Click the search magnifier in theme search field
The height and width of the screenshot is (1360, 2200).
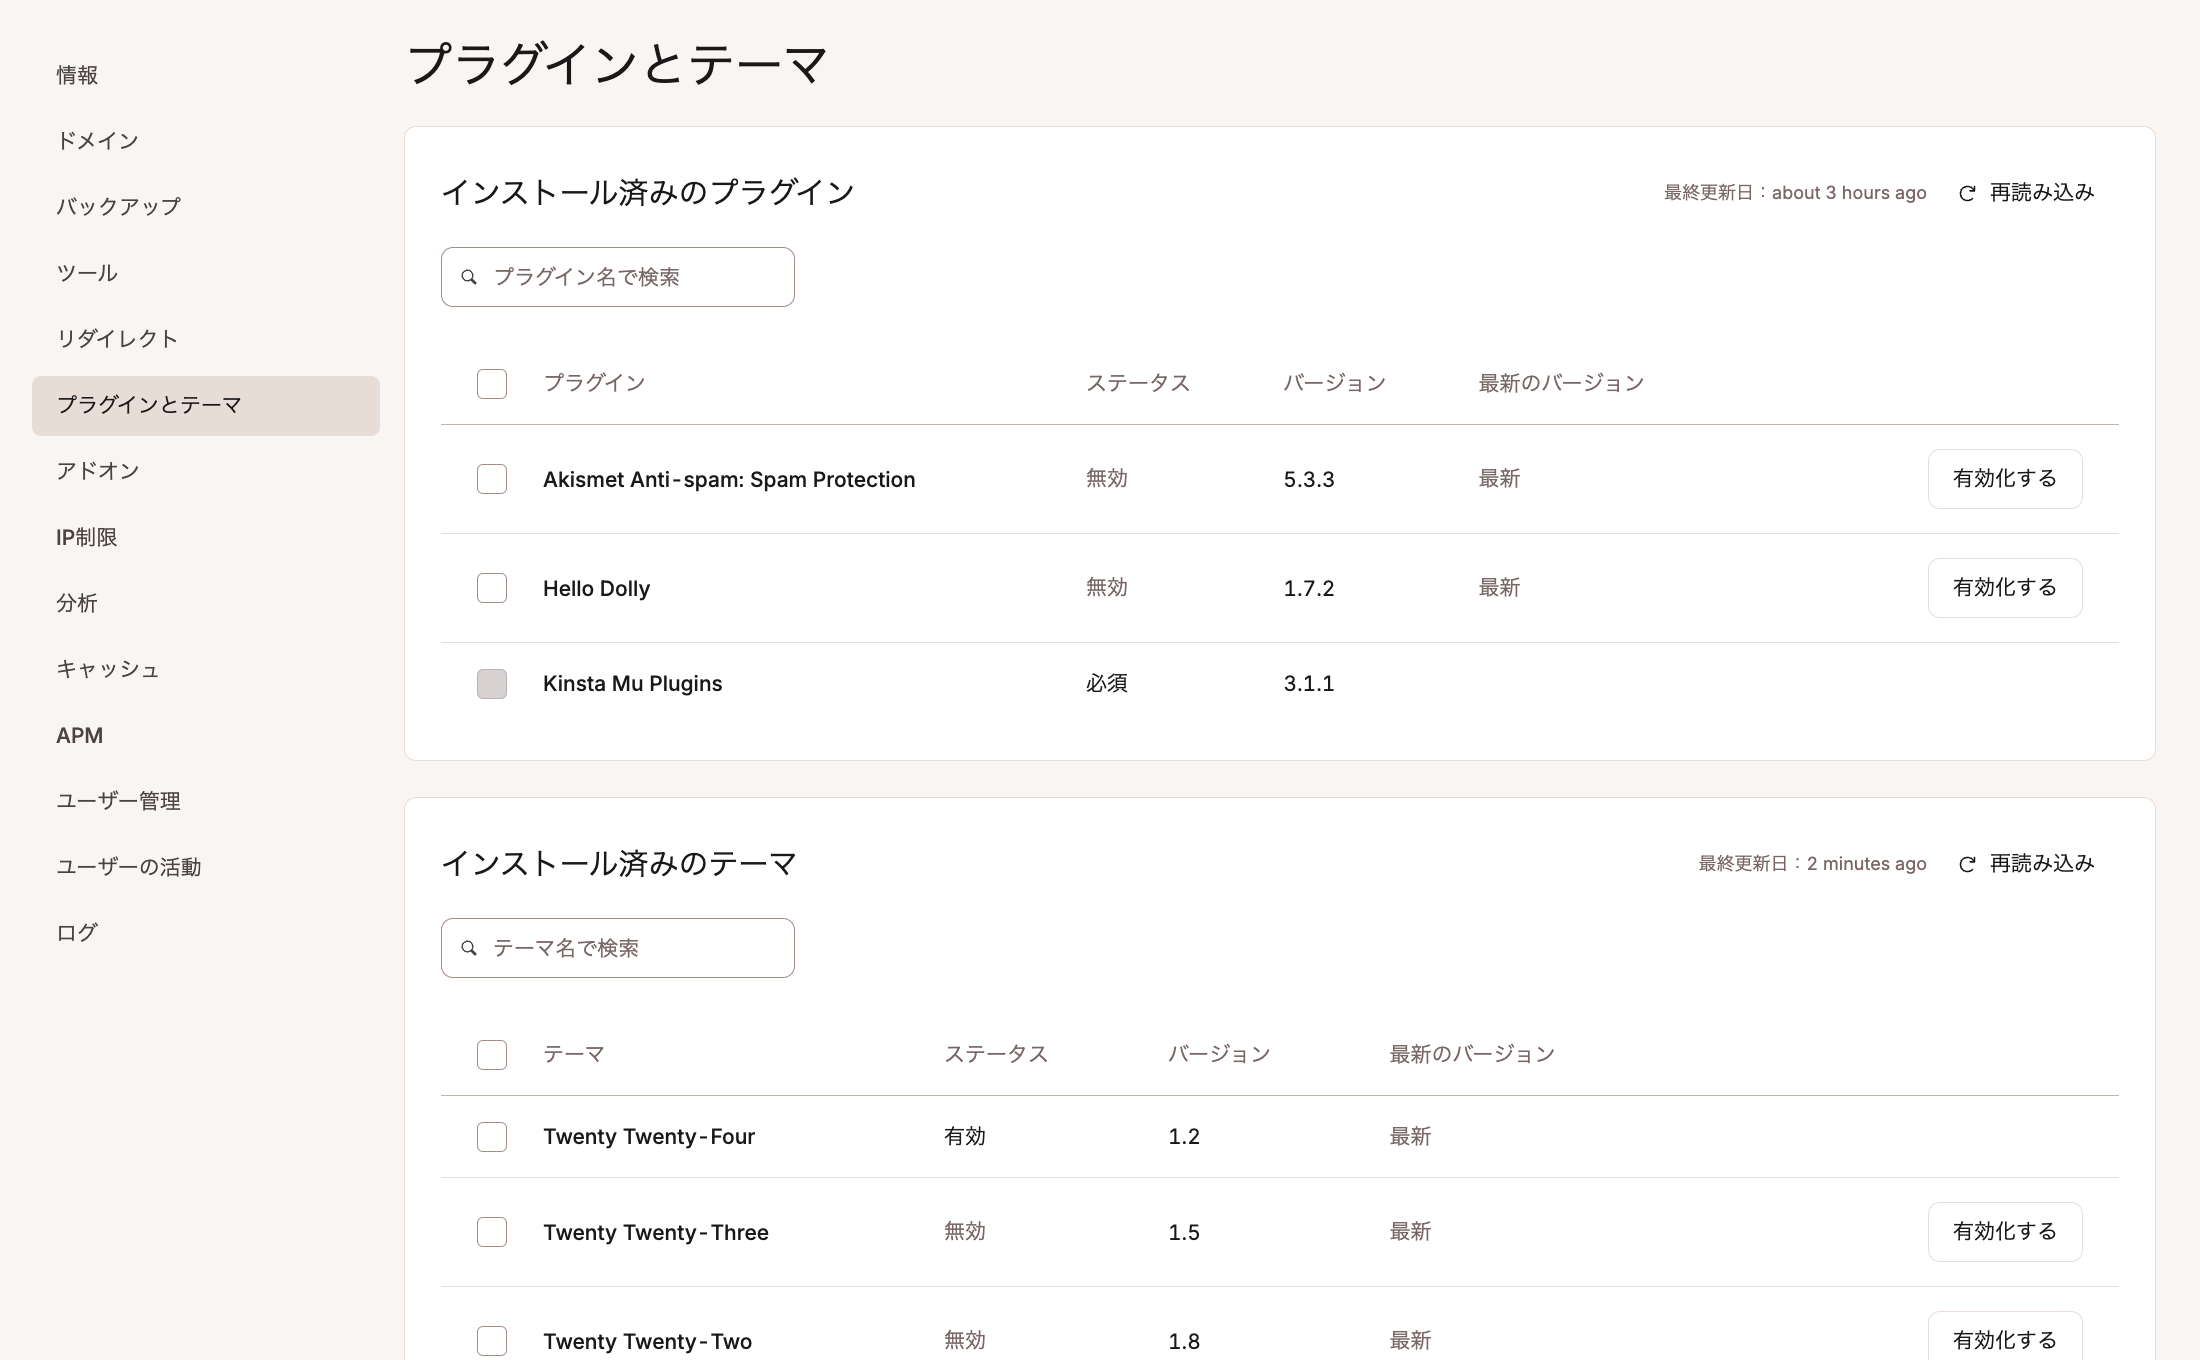469,948
